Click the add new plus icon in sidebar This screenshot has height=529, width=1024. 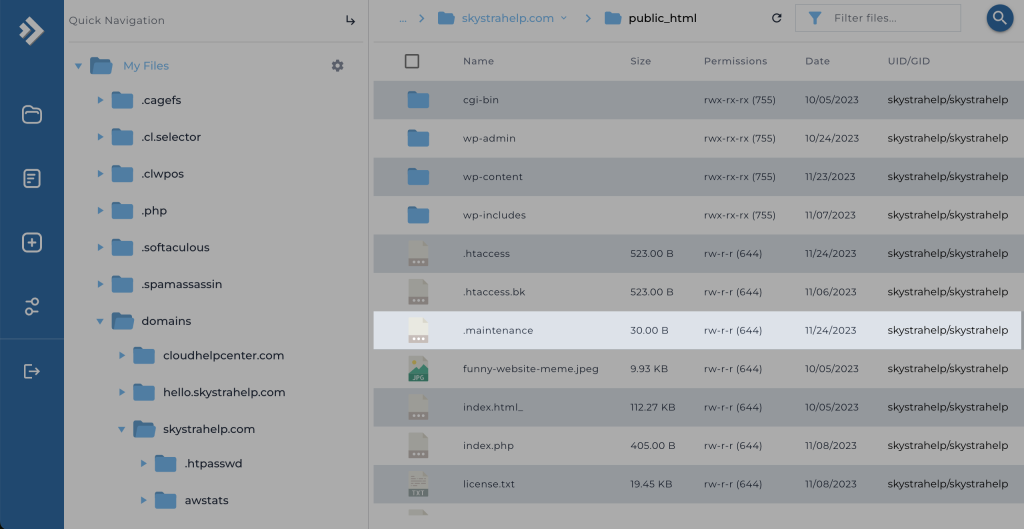tap(32, 243)
